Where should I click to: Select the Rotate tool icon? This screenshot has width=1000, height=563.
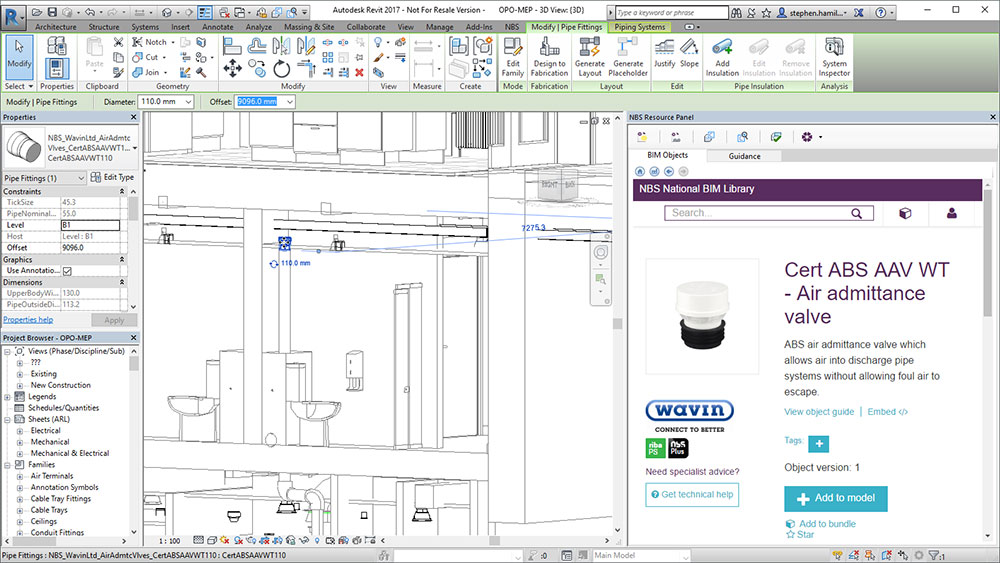(281, 68)
